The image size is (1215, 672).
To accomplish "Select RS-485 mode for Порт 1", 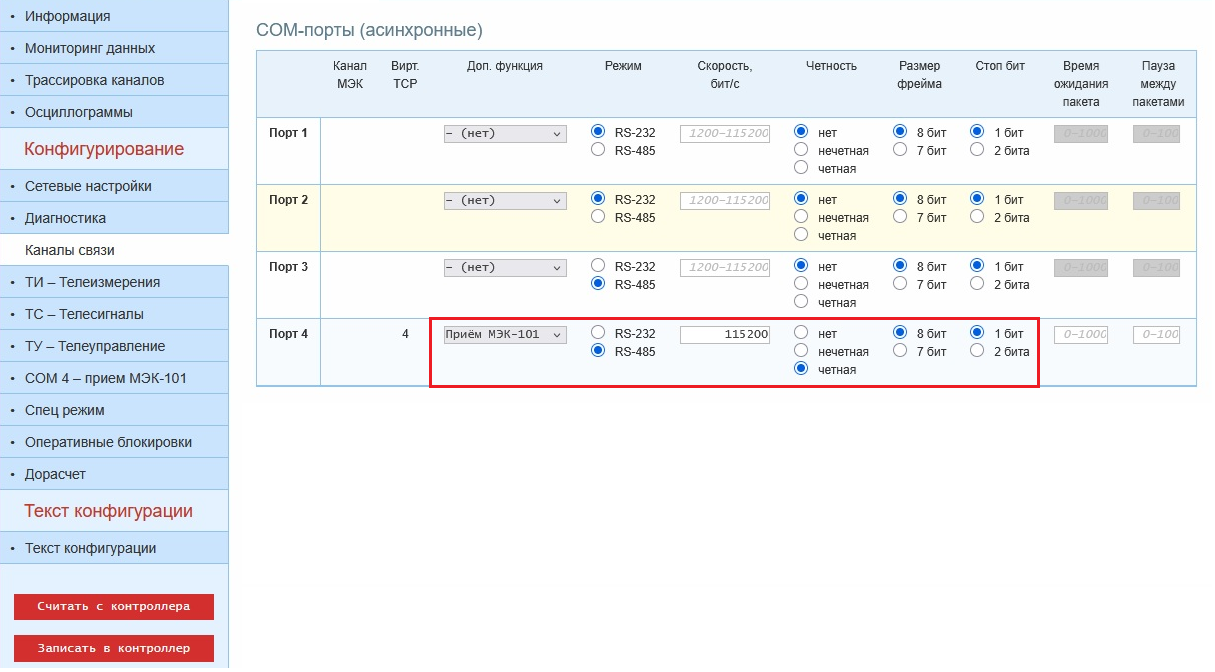I will coord(598,150).
